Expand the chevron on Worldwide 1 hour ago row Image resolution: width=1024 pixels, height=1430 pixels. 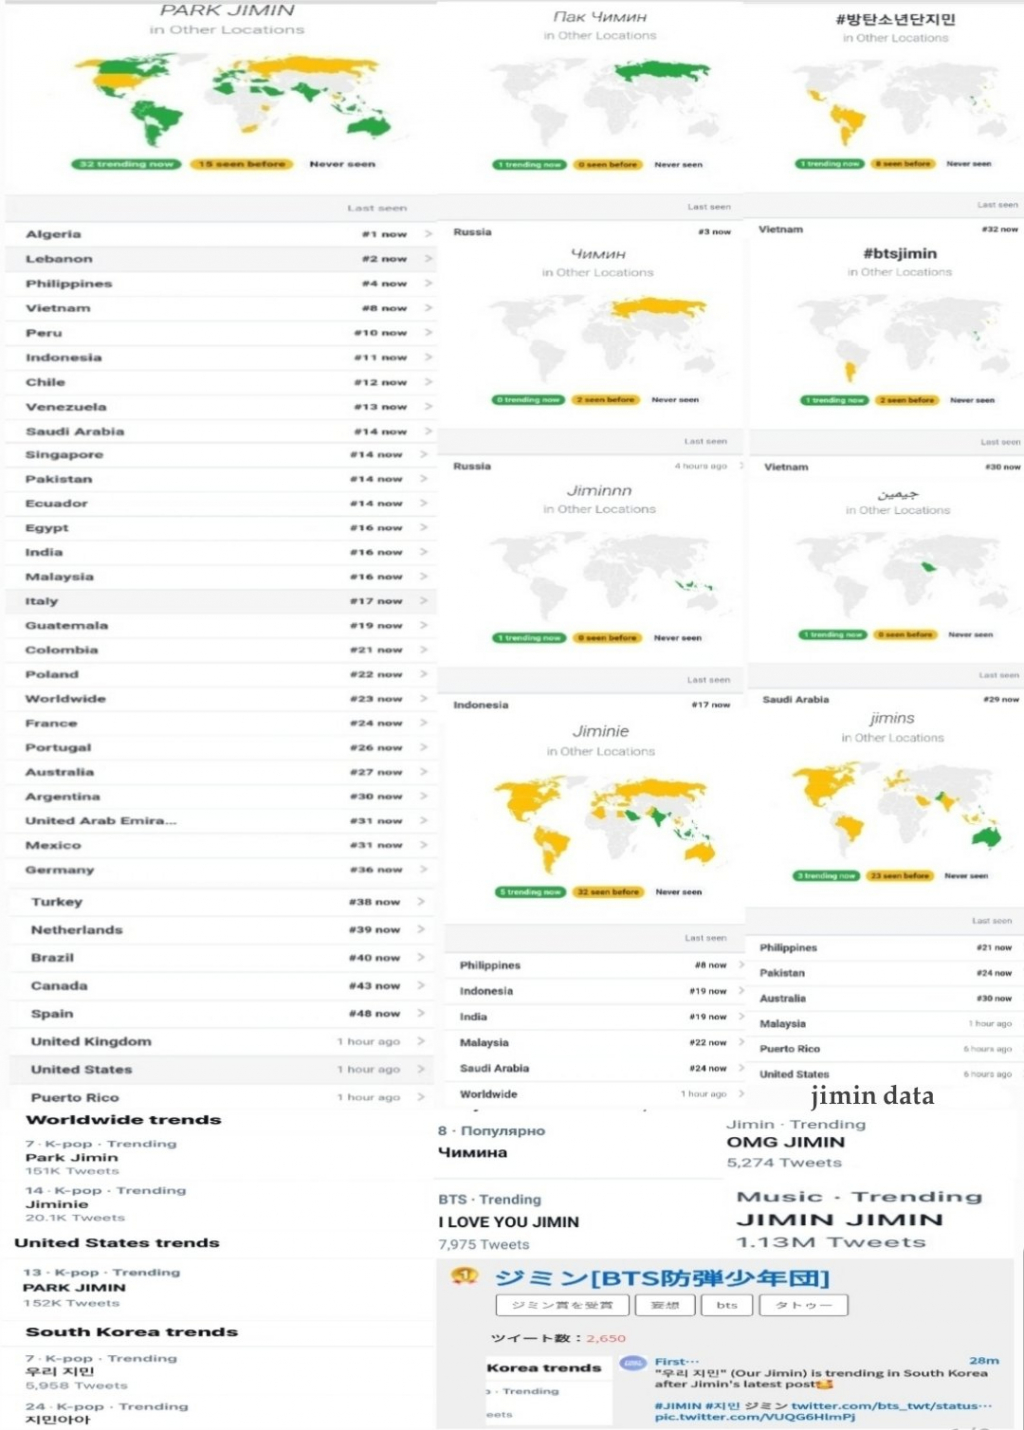(741, 1094)
